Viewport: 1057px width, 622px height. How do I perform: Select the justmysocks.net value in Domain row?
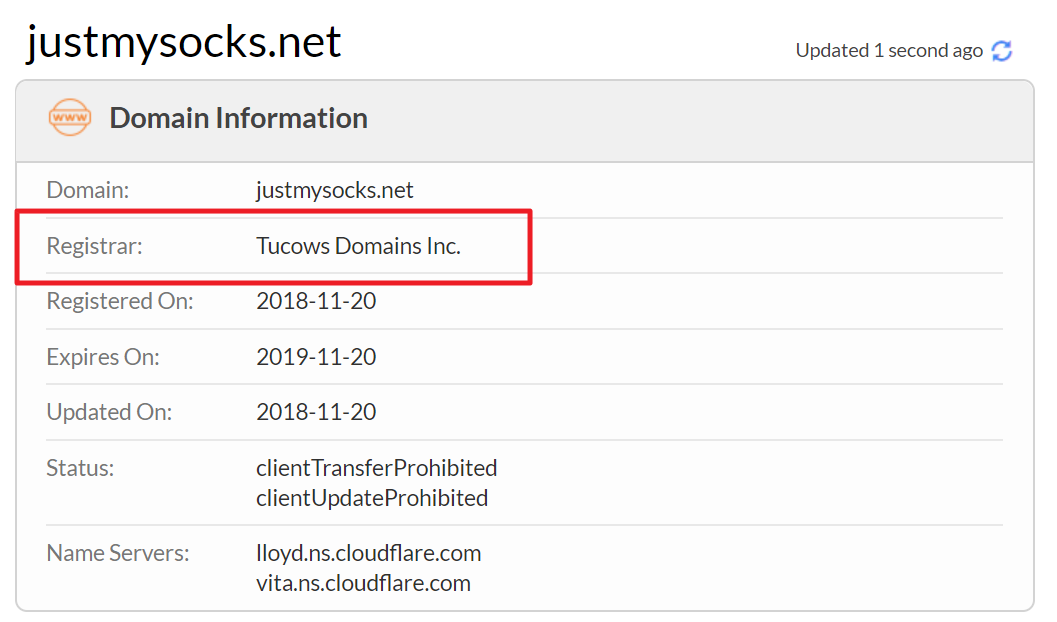click(334, 190)
